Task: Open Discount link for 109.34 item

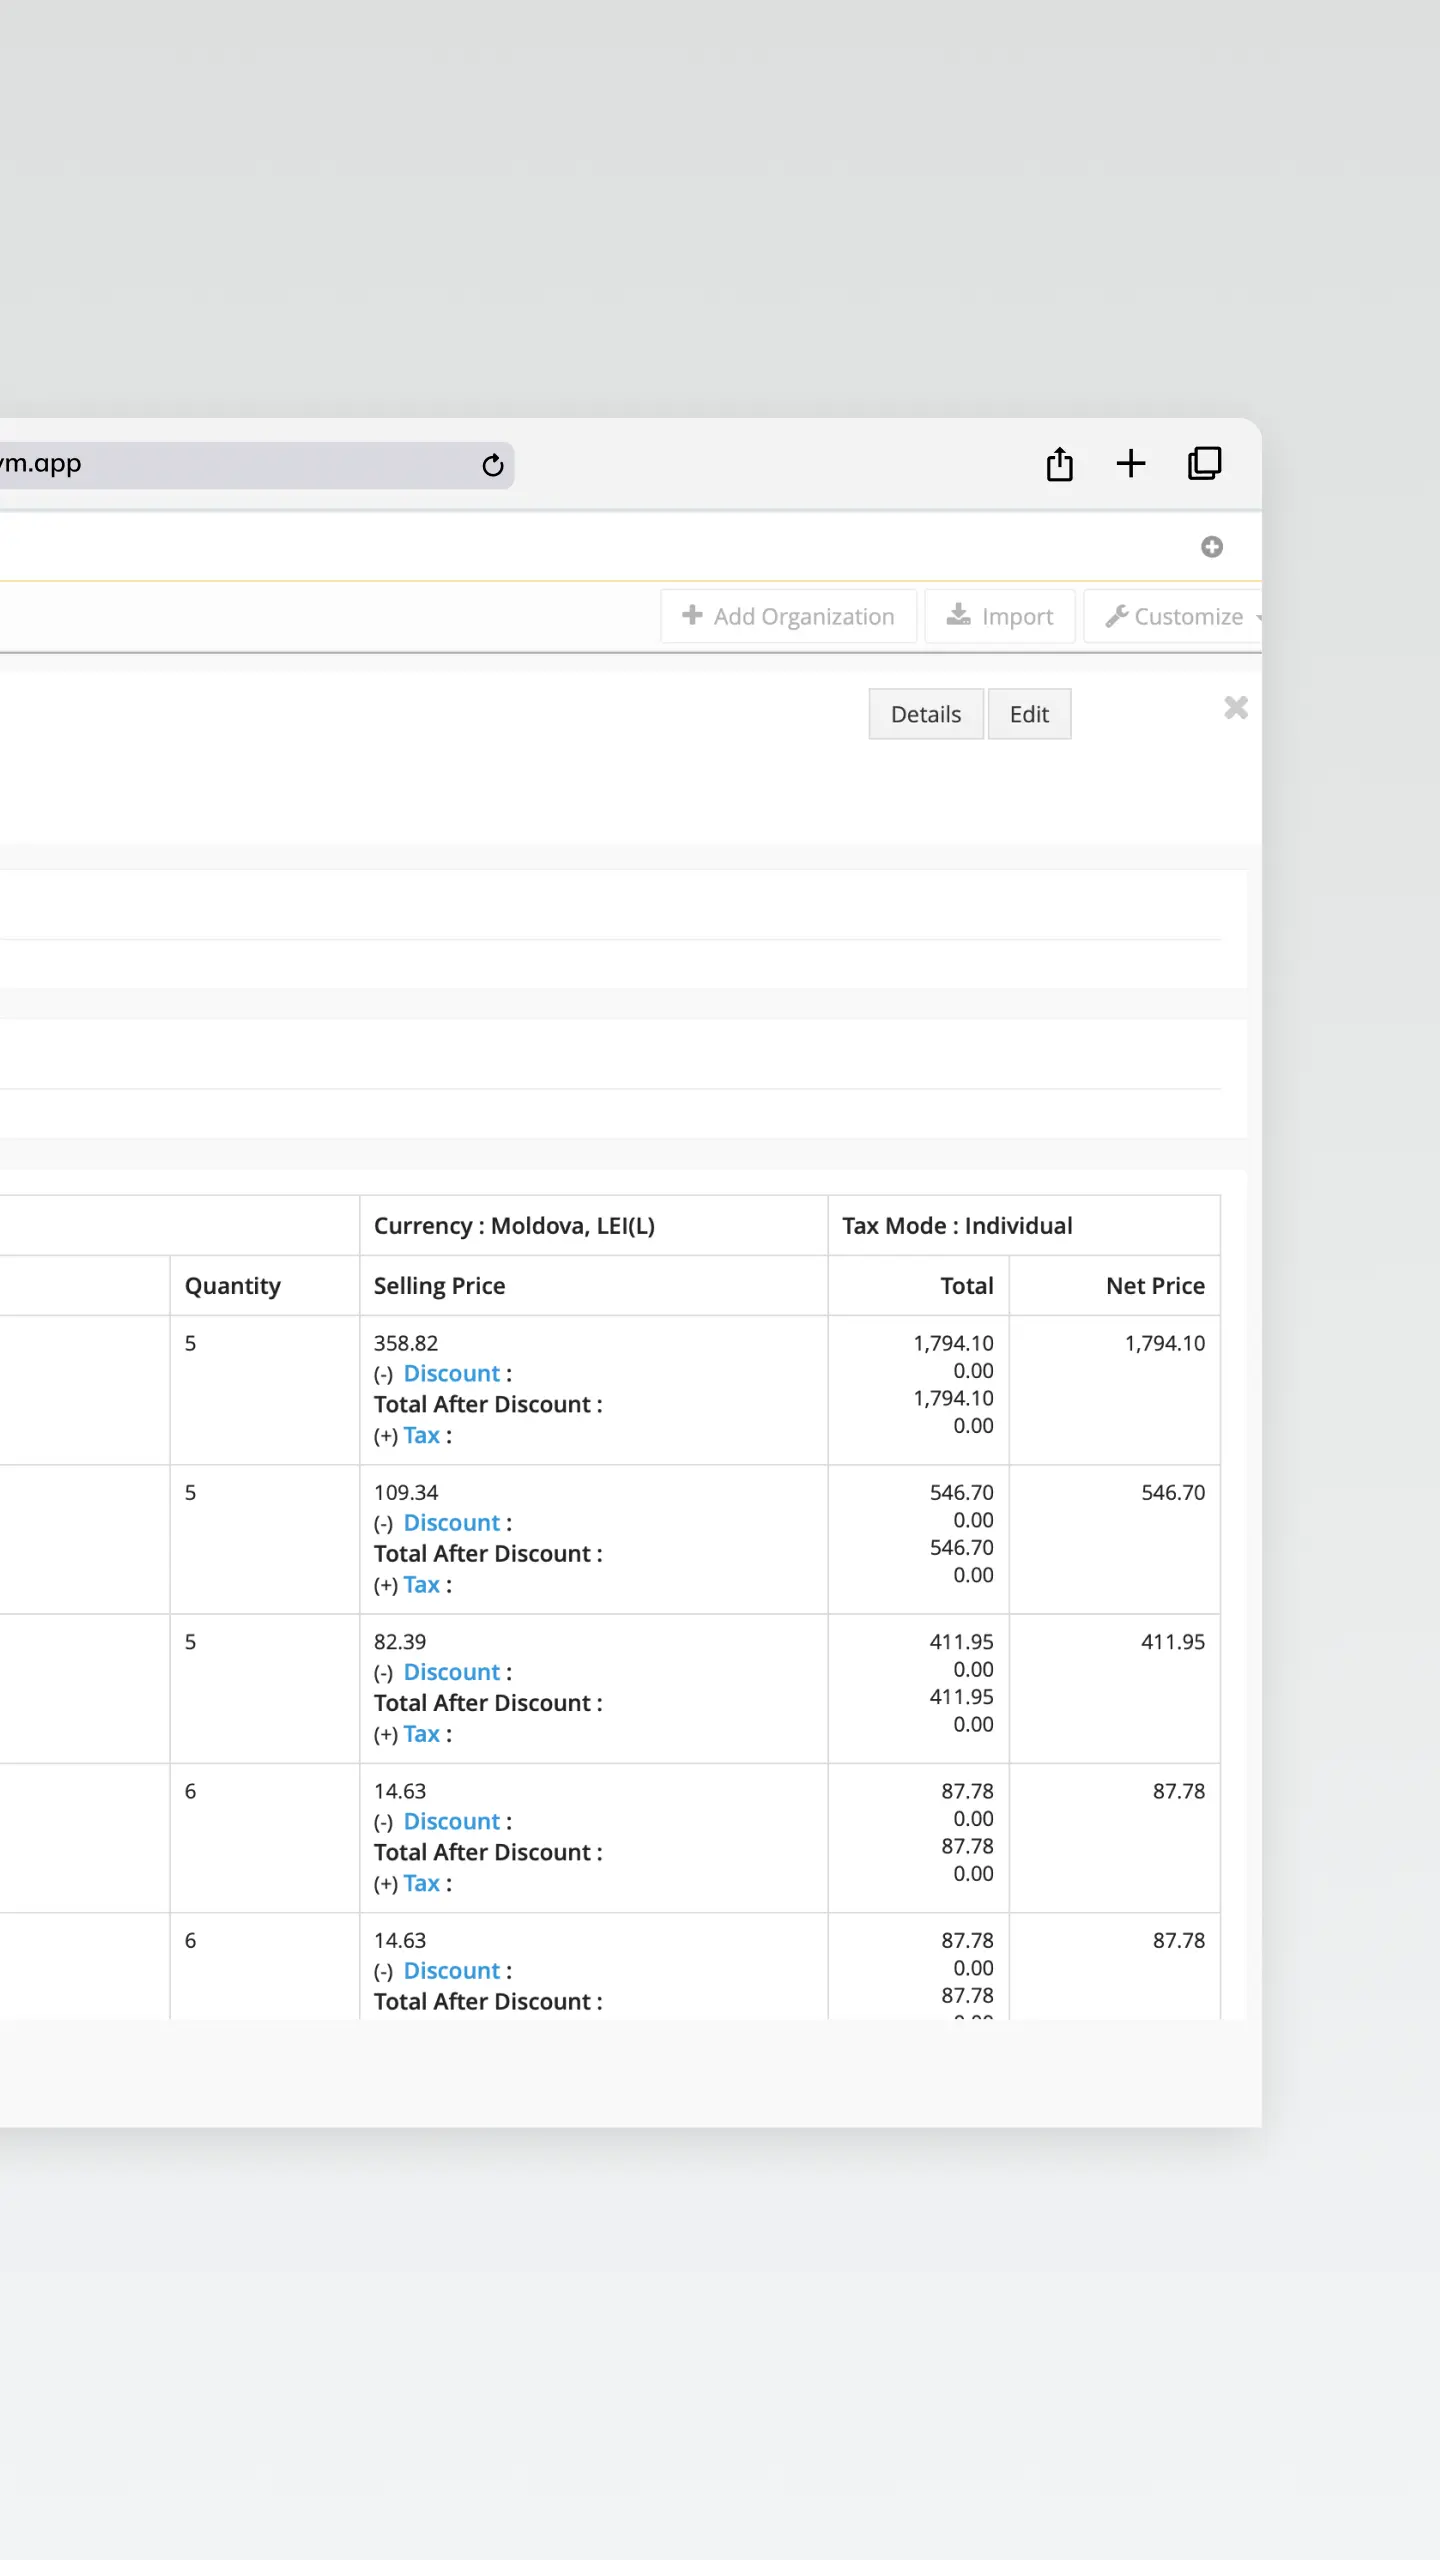Action: (x=451, y=1523)
